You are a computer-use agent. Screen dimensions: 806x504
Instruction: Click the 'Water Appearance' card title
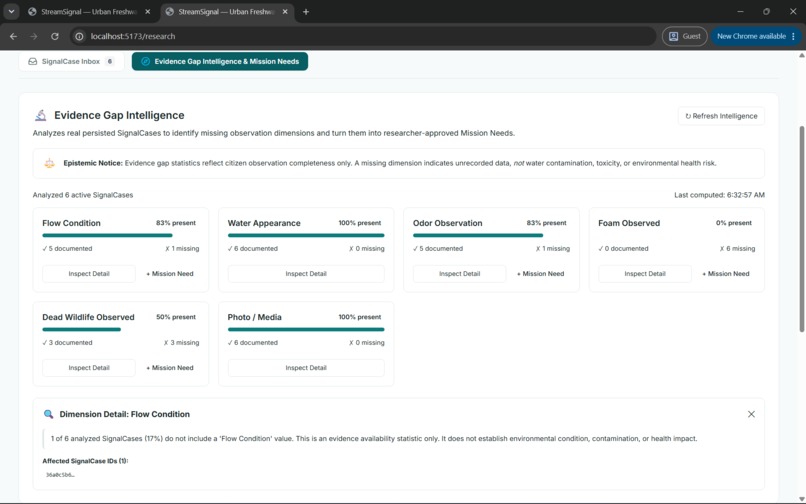pyautogui.click(x=264, y=223)
